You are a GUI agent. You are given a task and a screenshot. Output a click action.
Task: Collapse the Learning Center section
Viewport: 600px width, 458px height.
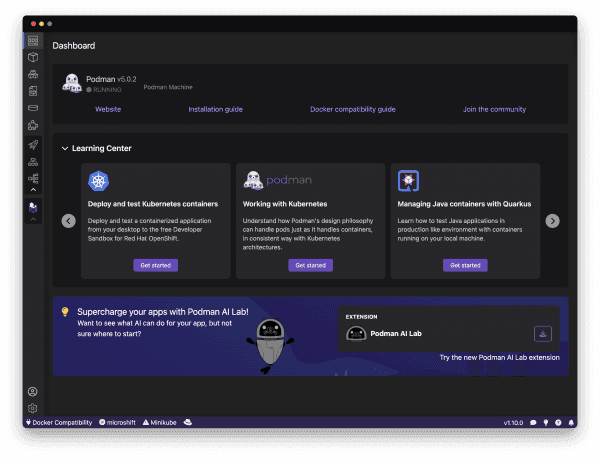pos(65,148)
